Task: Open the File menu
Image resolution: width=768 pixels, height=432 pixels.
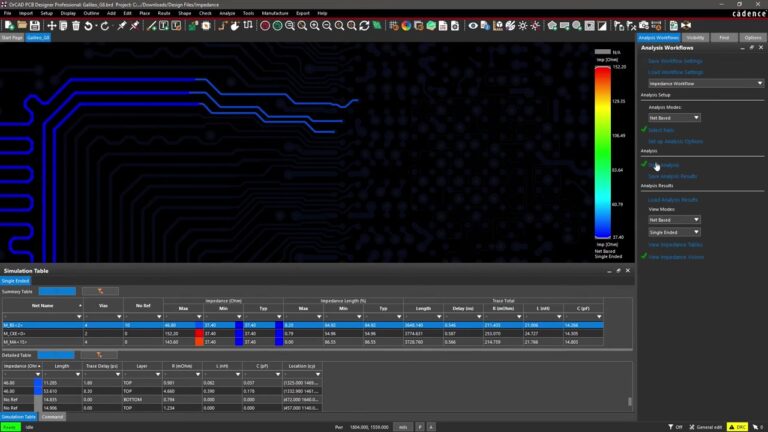Action: pyautogui.click(x=7, y=13)
